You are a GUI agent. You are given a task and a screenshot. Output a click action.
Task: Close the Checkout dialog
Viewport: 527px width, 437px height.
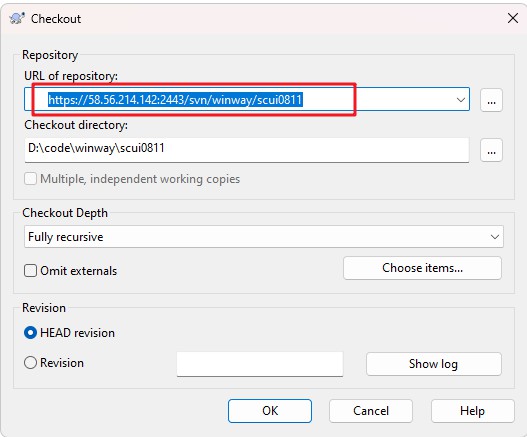[x=513, y=18]
